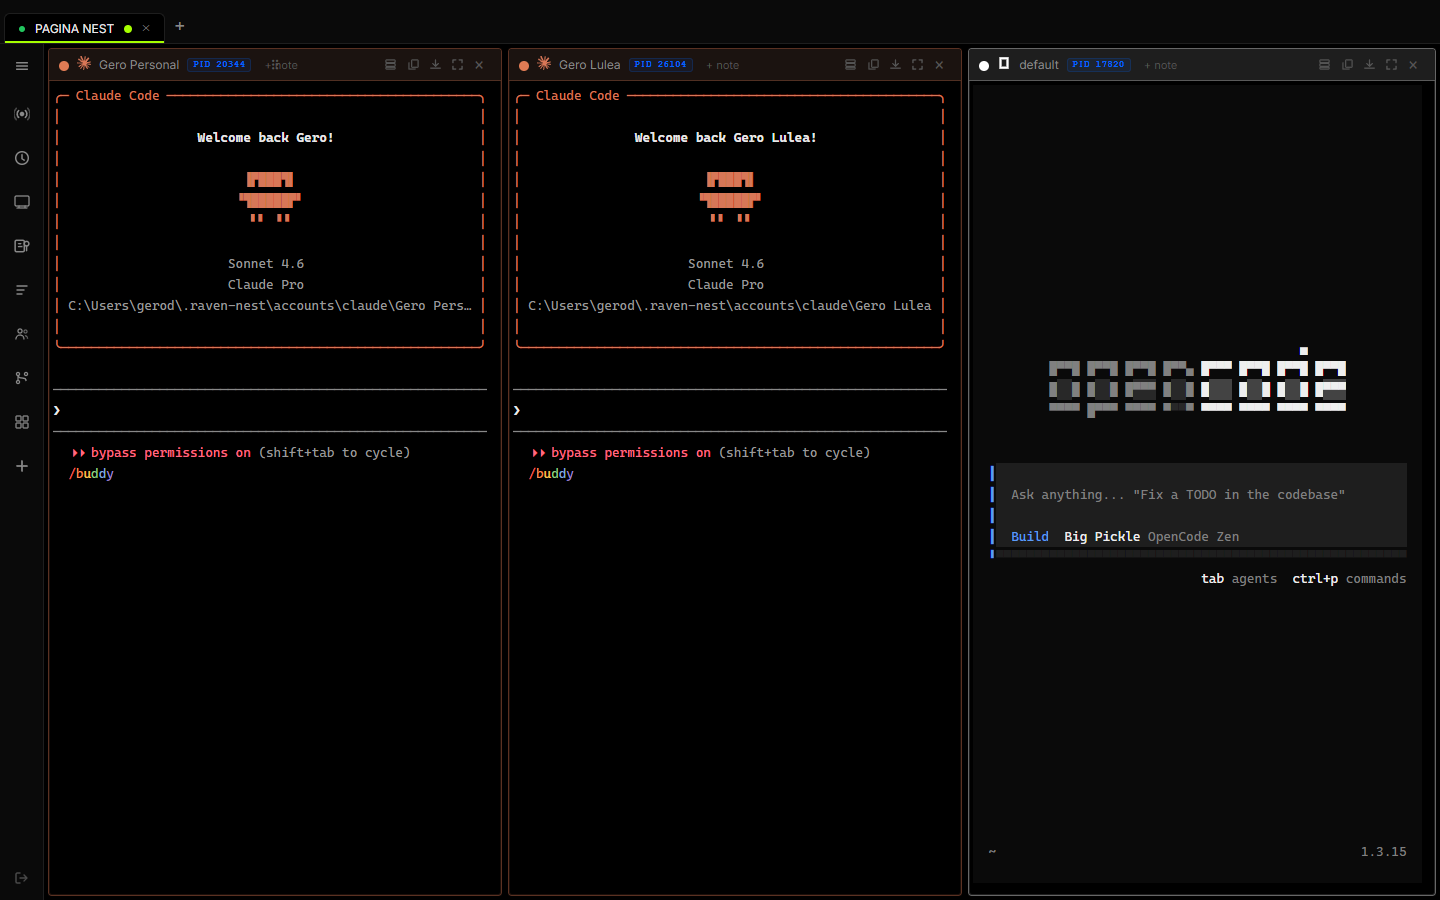Open the broadcast sessions icon in sidebar

22,113
